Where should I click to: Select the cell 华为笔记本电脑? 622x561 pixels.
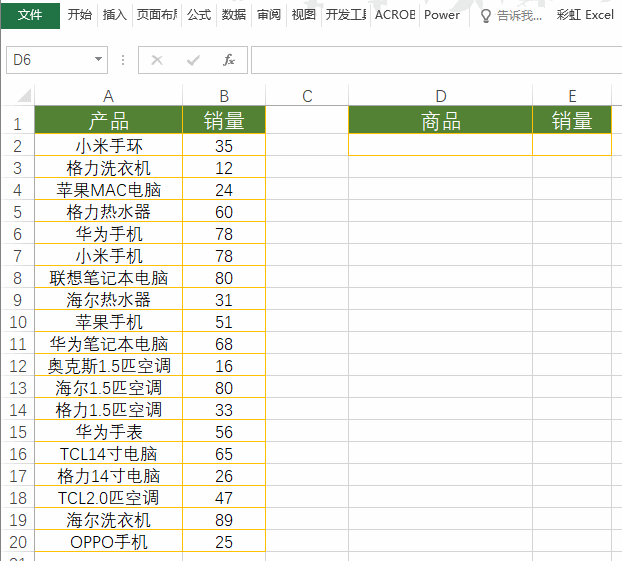click(108, 344)
